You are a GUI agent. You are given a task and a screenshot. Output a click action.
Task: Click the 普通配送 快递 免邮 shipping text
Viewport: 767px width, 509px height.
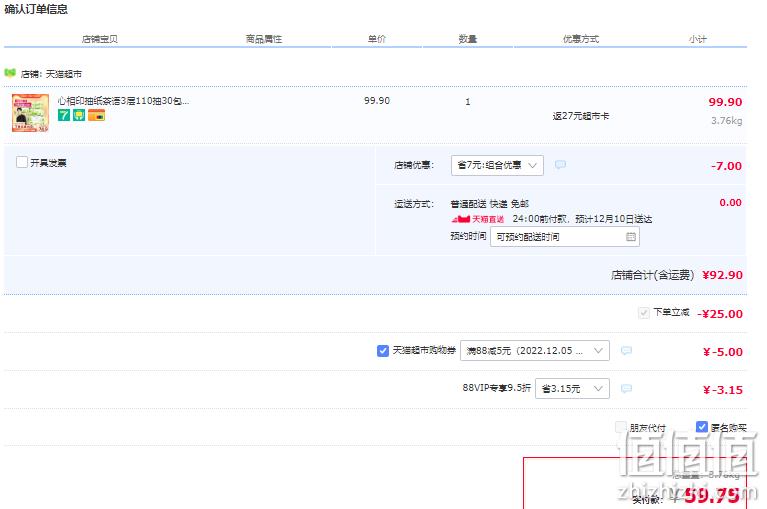click(490, 203)
